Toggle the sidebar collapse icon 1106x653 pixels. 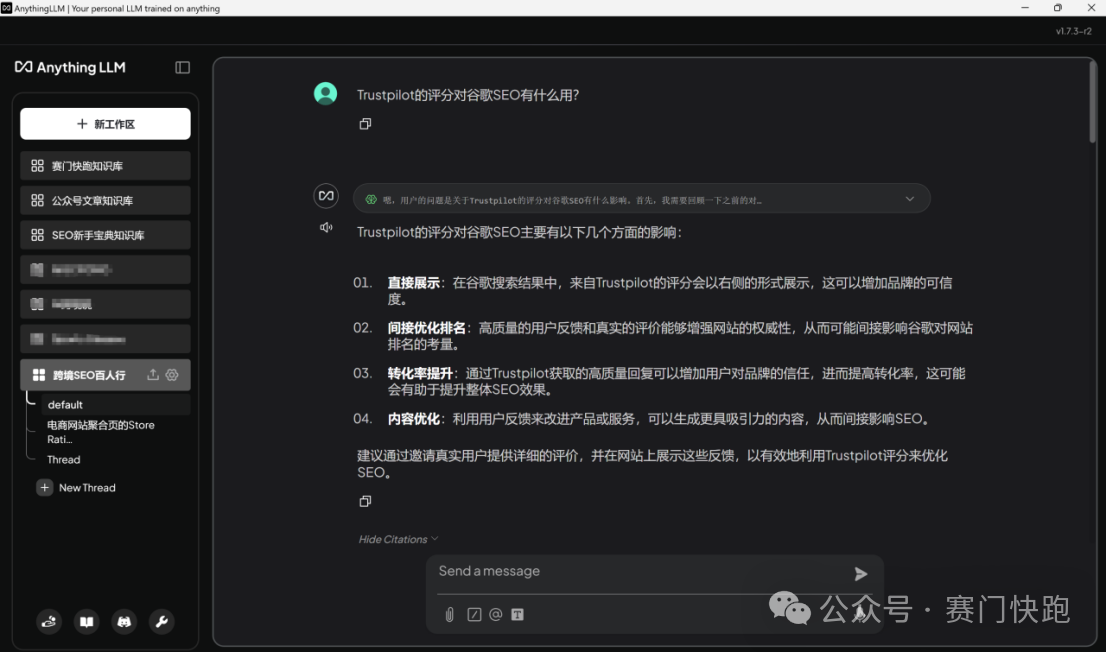pyautogui.click(x=183, y=68)
